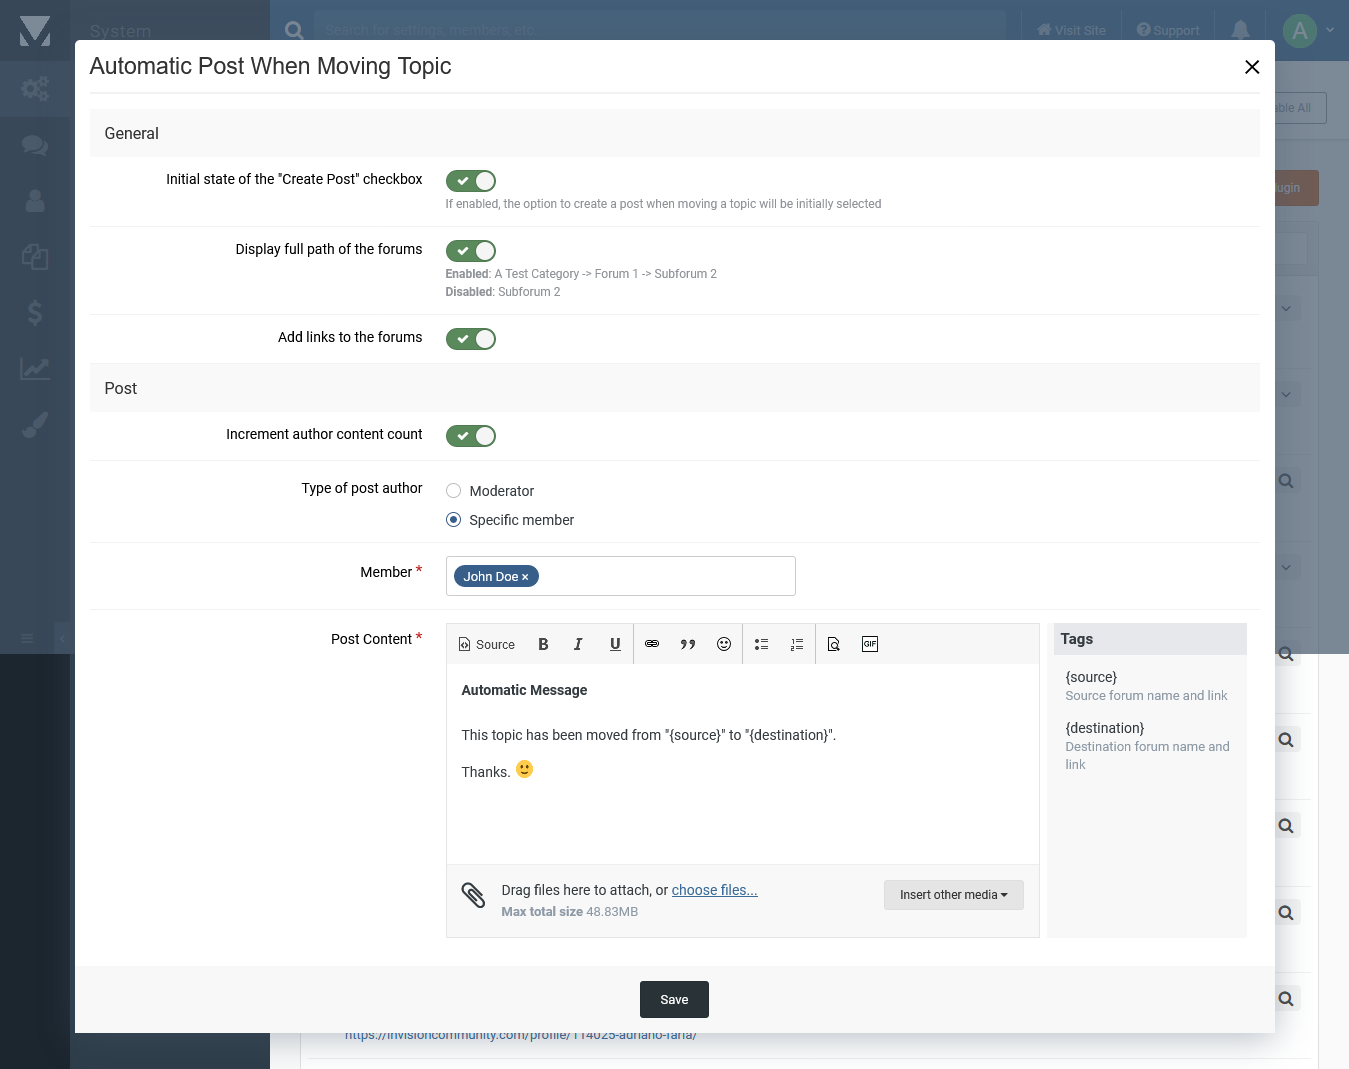The height and width of the screenshot is (1069, 1349).
Task: Insert a link using the link icon
Action: [652, 644]
